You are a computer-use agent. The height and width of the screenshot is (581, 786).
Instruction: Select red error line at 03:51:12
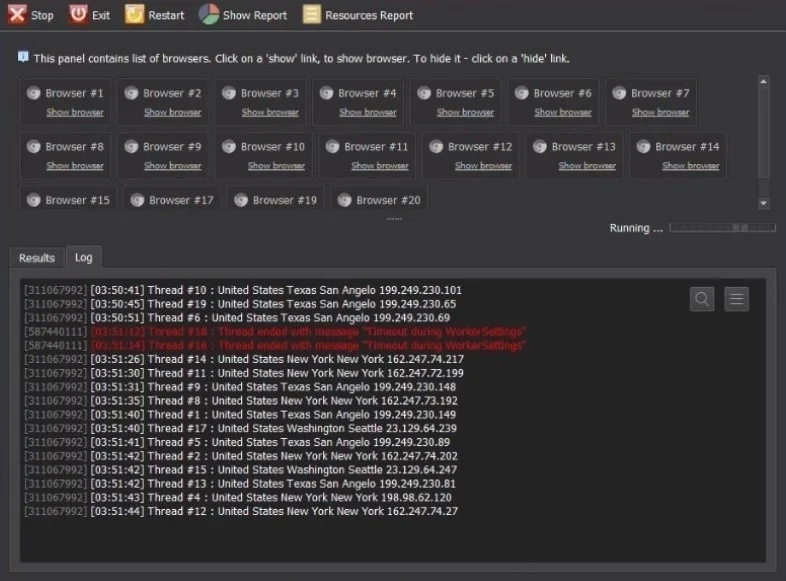pyautogui.click(x=275, y=332)
